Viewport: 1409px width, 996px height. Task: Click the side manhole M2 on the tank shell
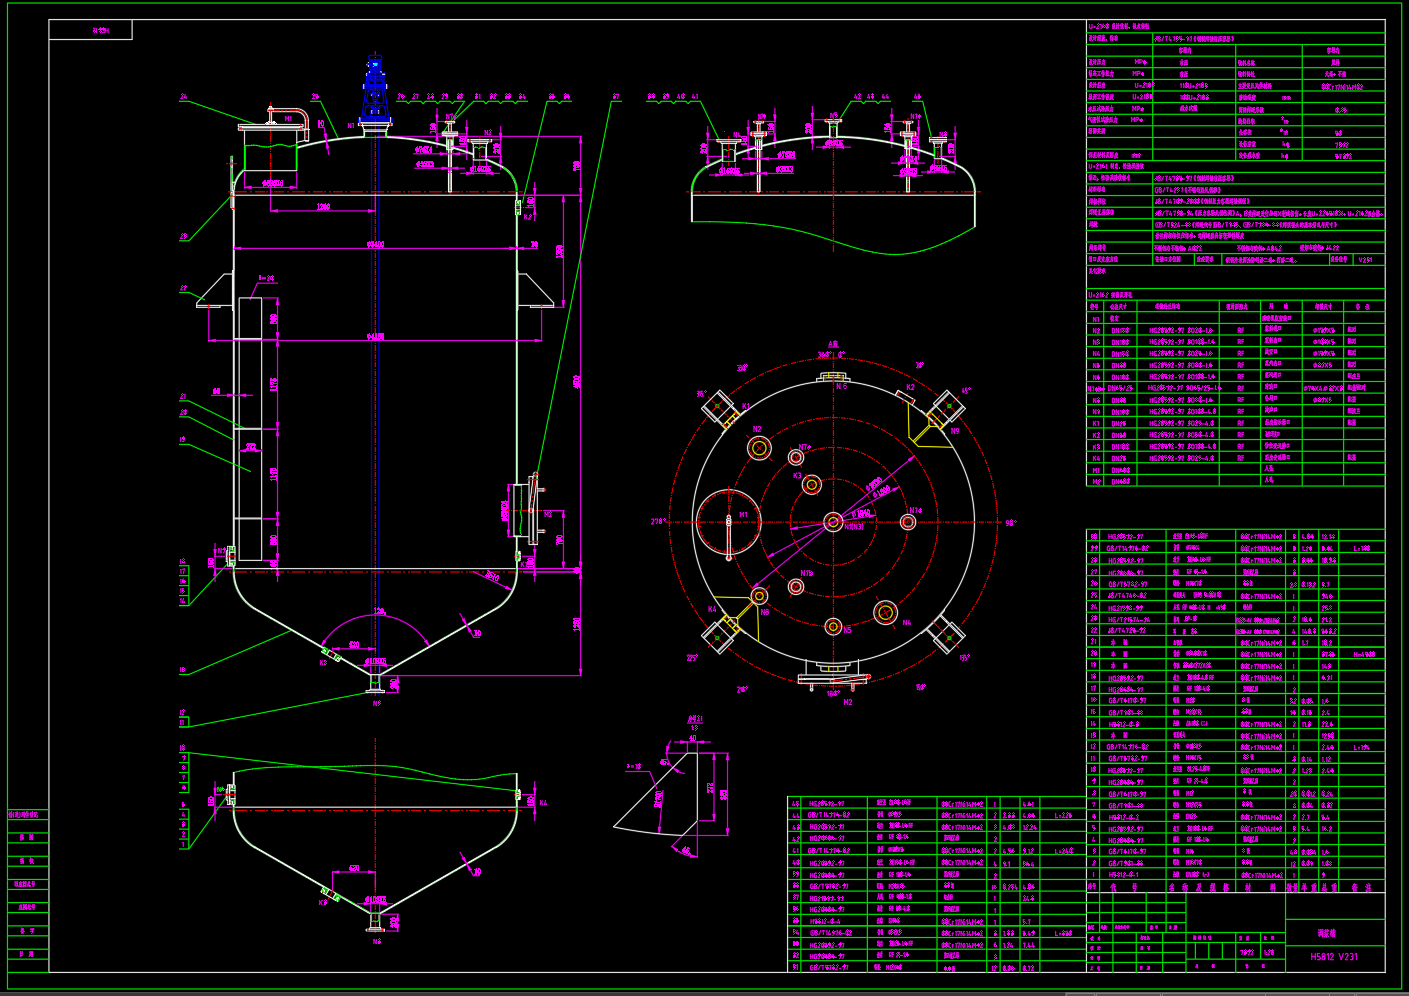(x=524, y=511)
